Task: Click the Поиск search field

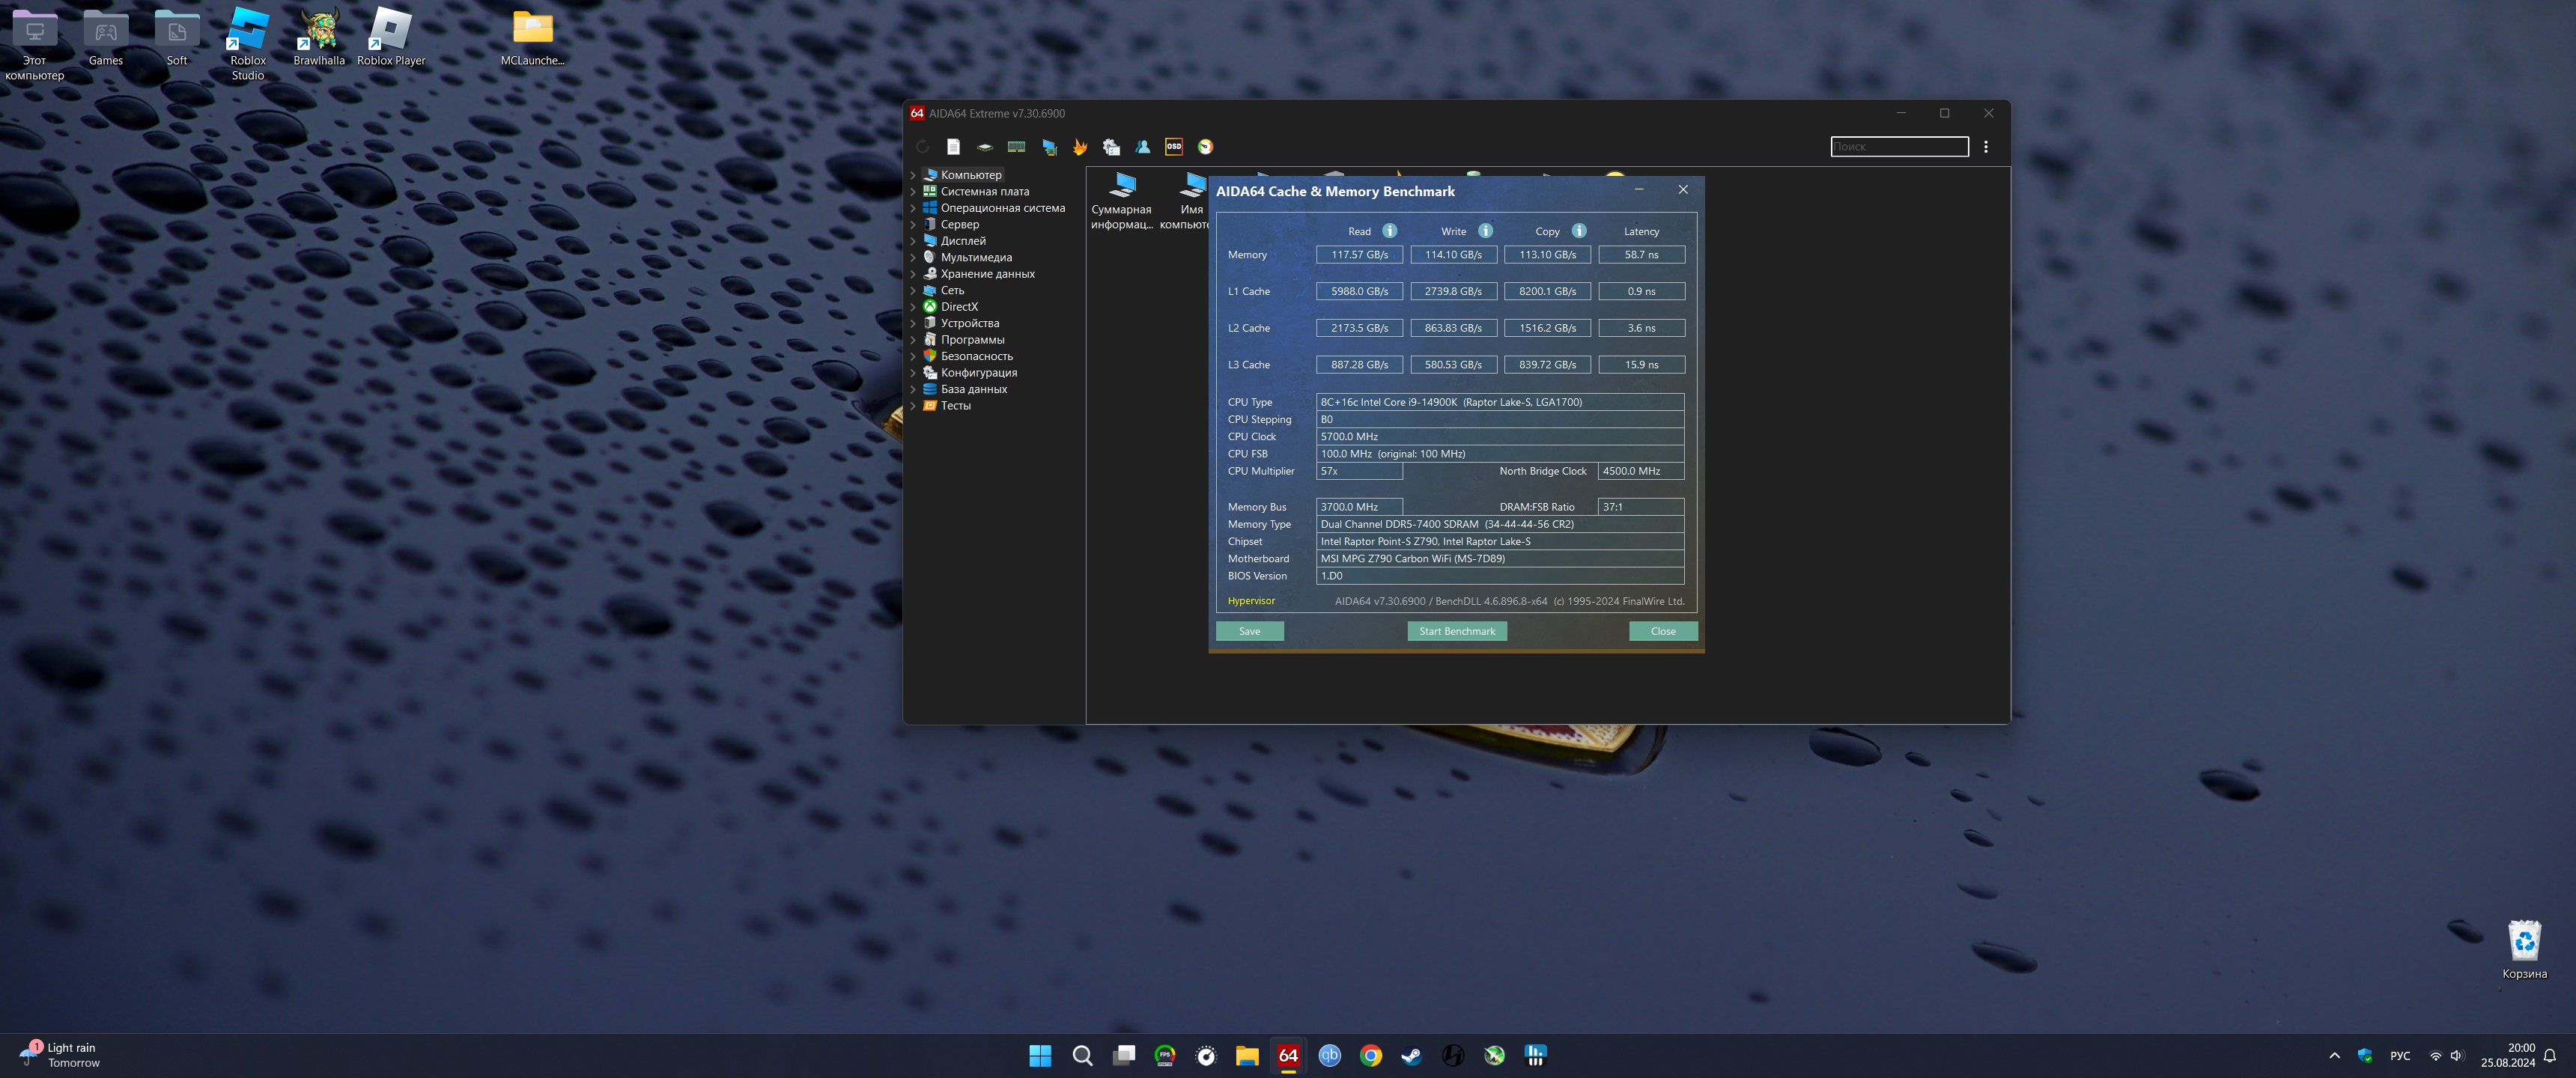Action: click(x=1898, y=147)
